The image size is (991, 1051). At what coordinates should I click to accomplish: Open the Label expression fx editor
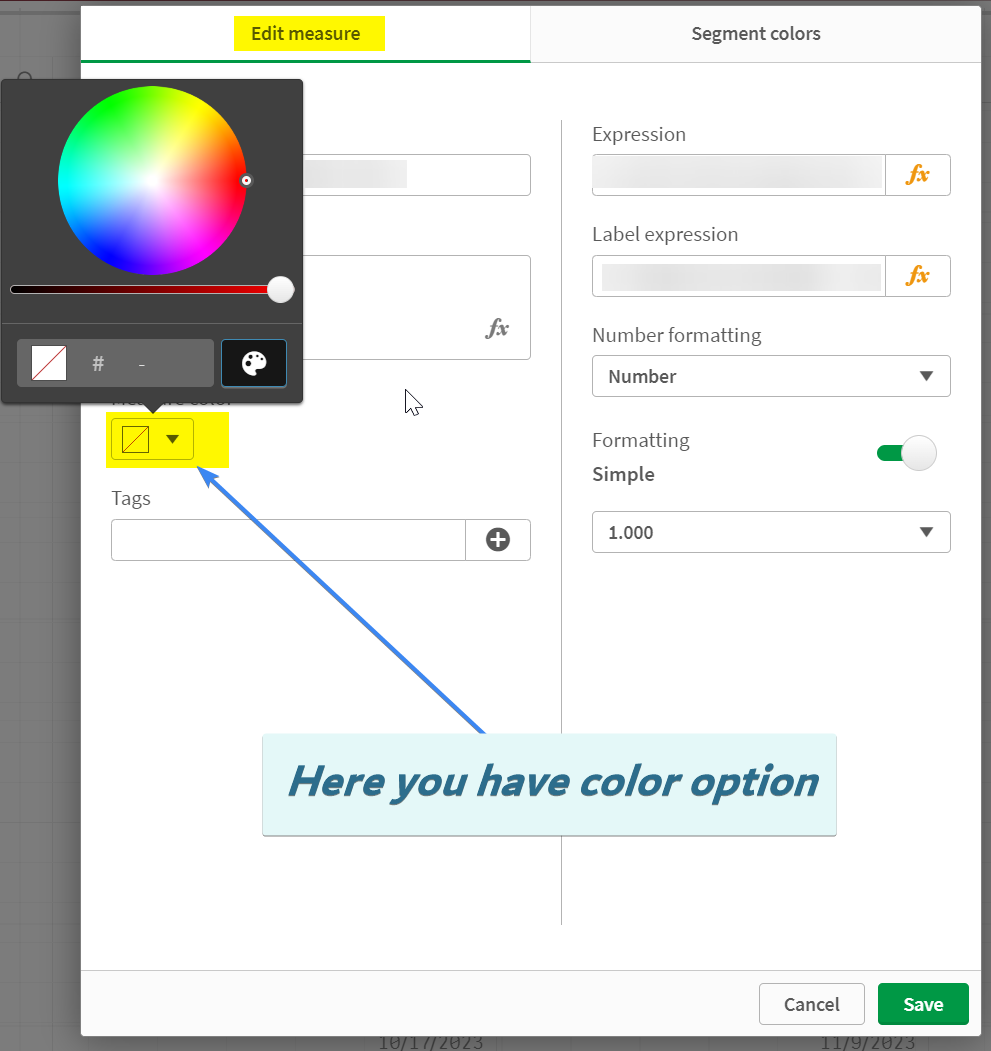tap(918, 276)
